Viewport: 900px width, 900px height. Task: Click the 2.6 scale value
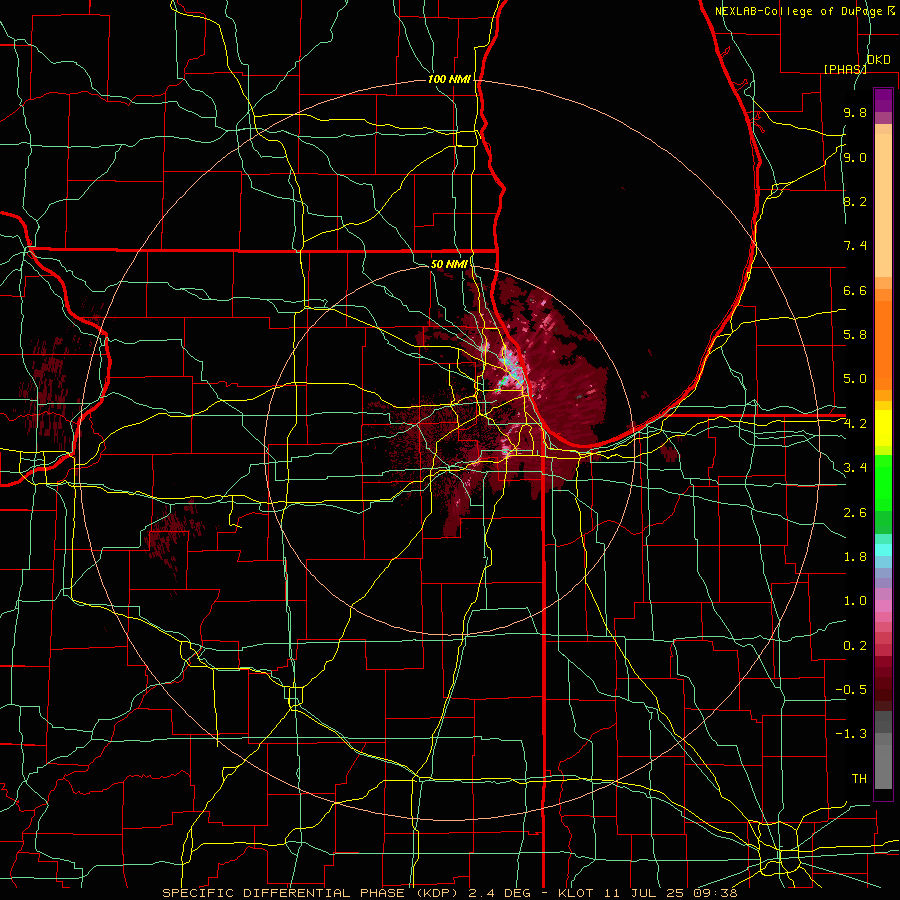pos(855,513)
